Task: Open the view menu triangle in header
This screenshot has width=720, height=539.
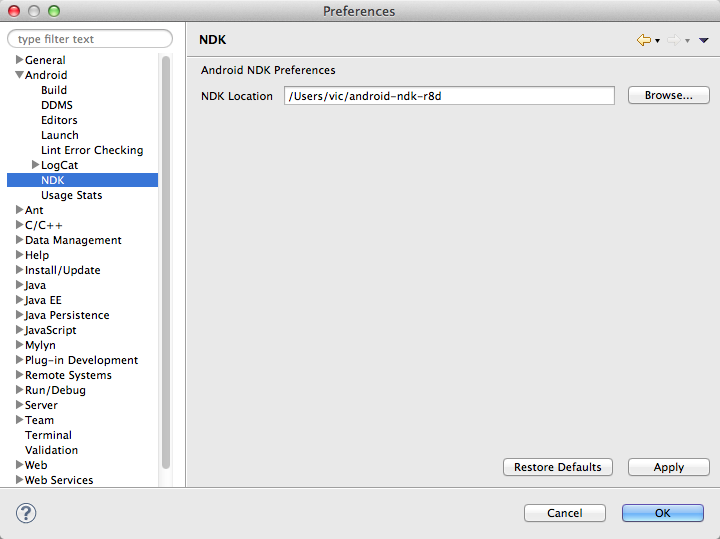Action: pyautogui.click(x=703, y=40)
